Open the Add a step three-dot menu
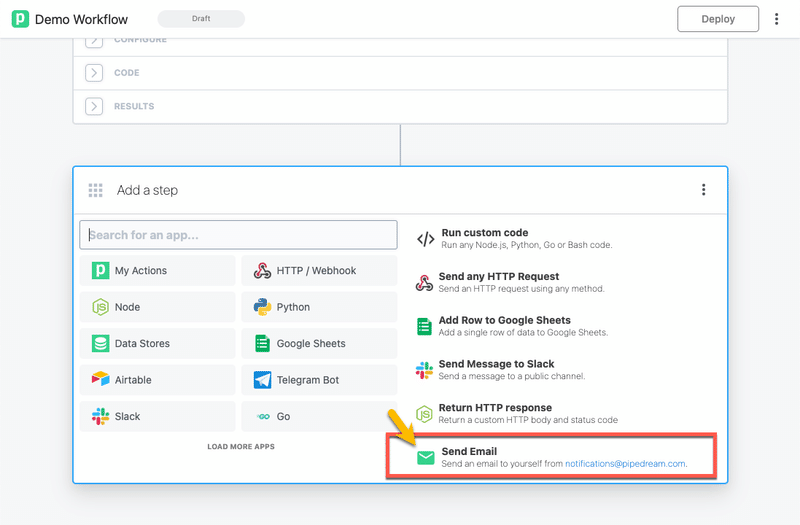Viewport: 800px width, 525px height. point(703,190)
